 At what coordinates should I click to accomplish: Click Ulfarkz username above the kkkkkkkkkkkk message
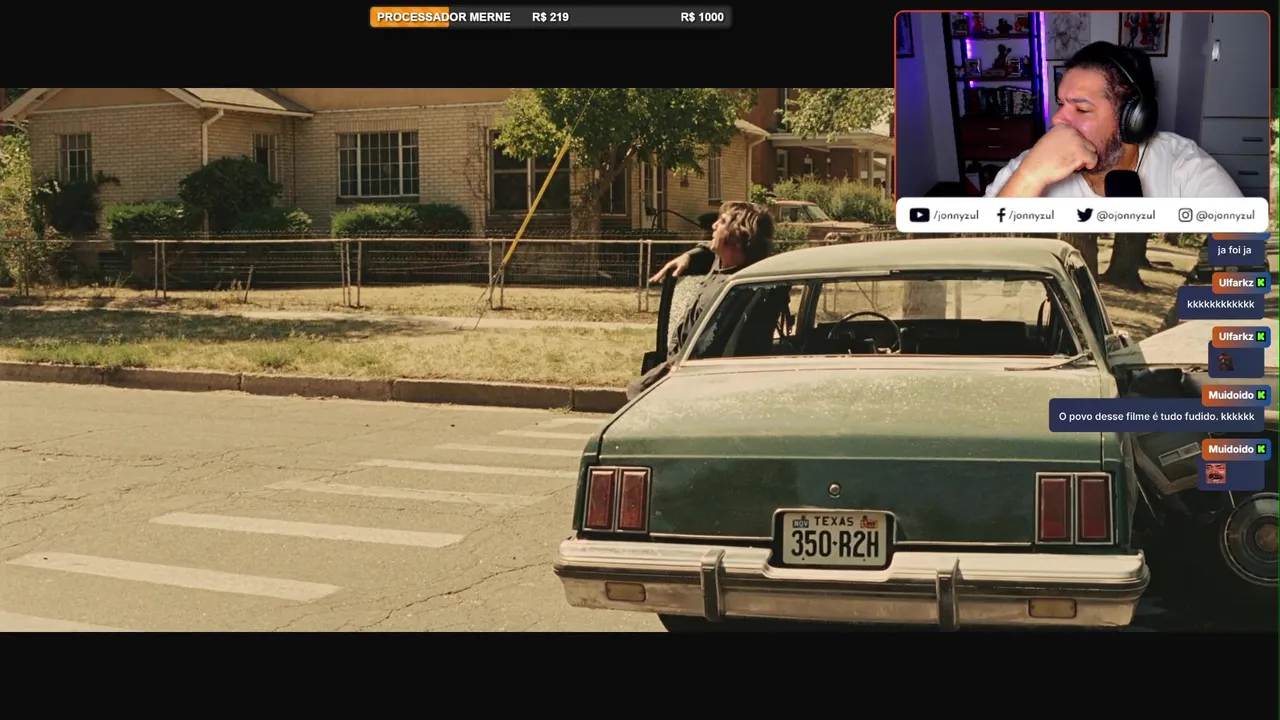[x=1236, y=283]
